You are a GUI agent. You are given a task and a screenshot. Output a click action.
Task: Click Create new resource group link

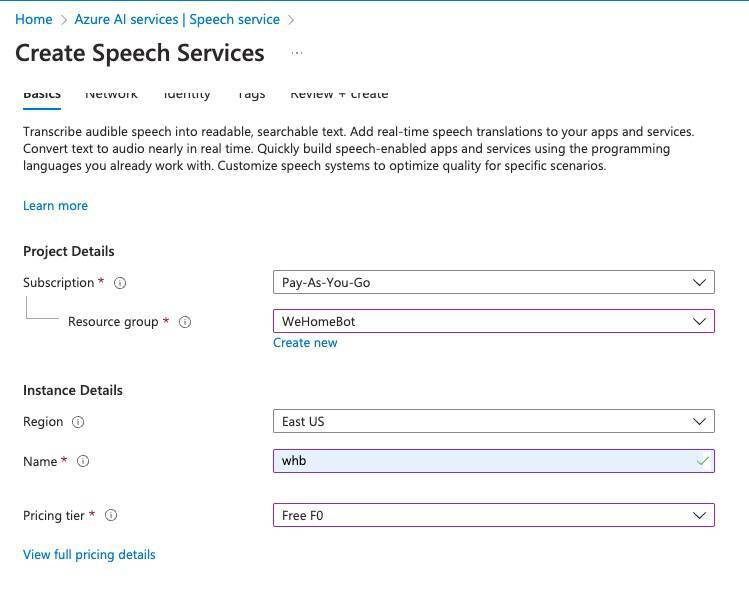[x=305, y=342]
